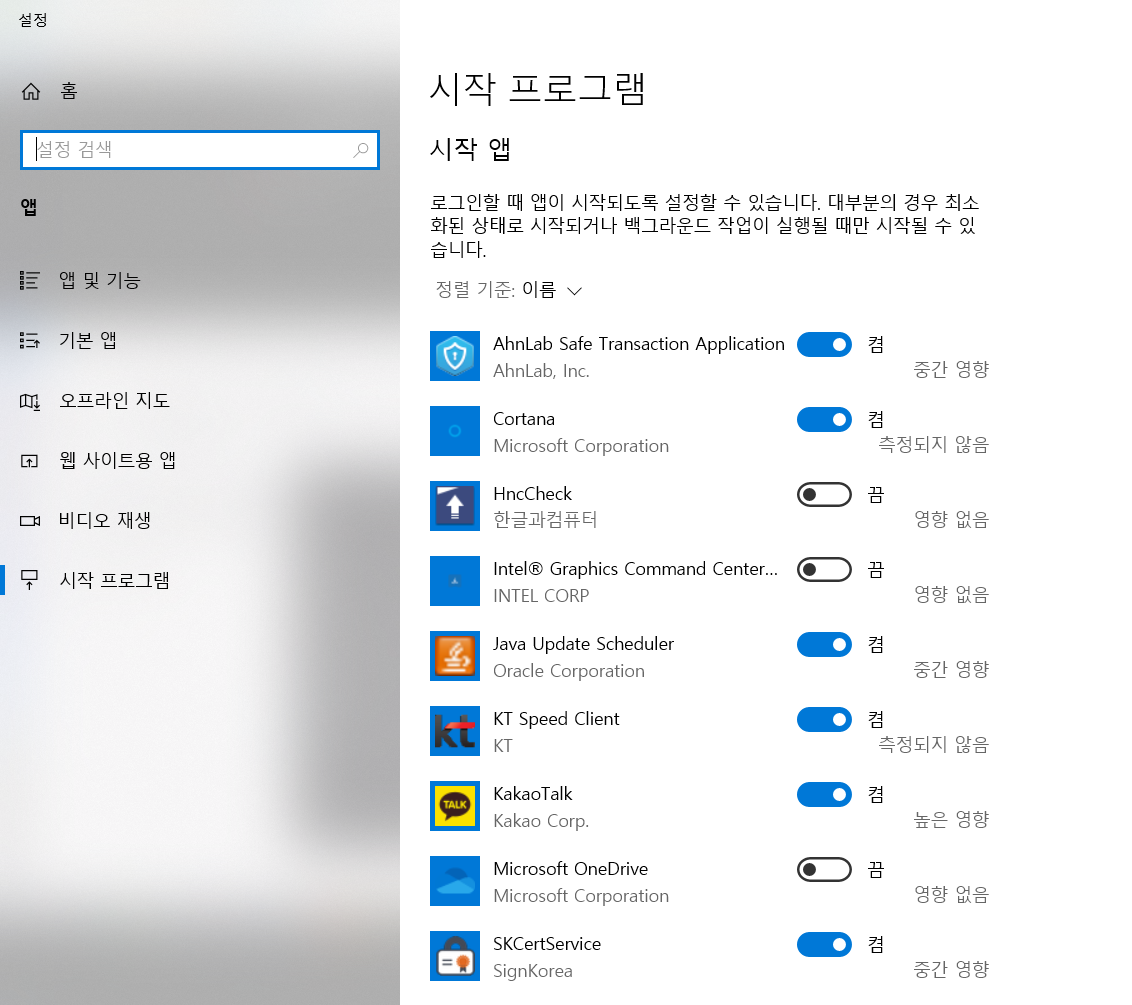Click the Oracle Corporation publisher text
The width and height of the screenshot is (1132, 1005).
pos(569,671)
